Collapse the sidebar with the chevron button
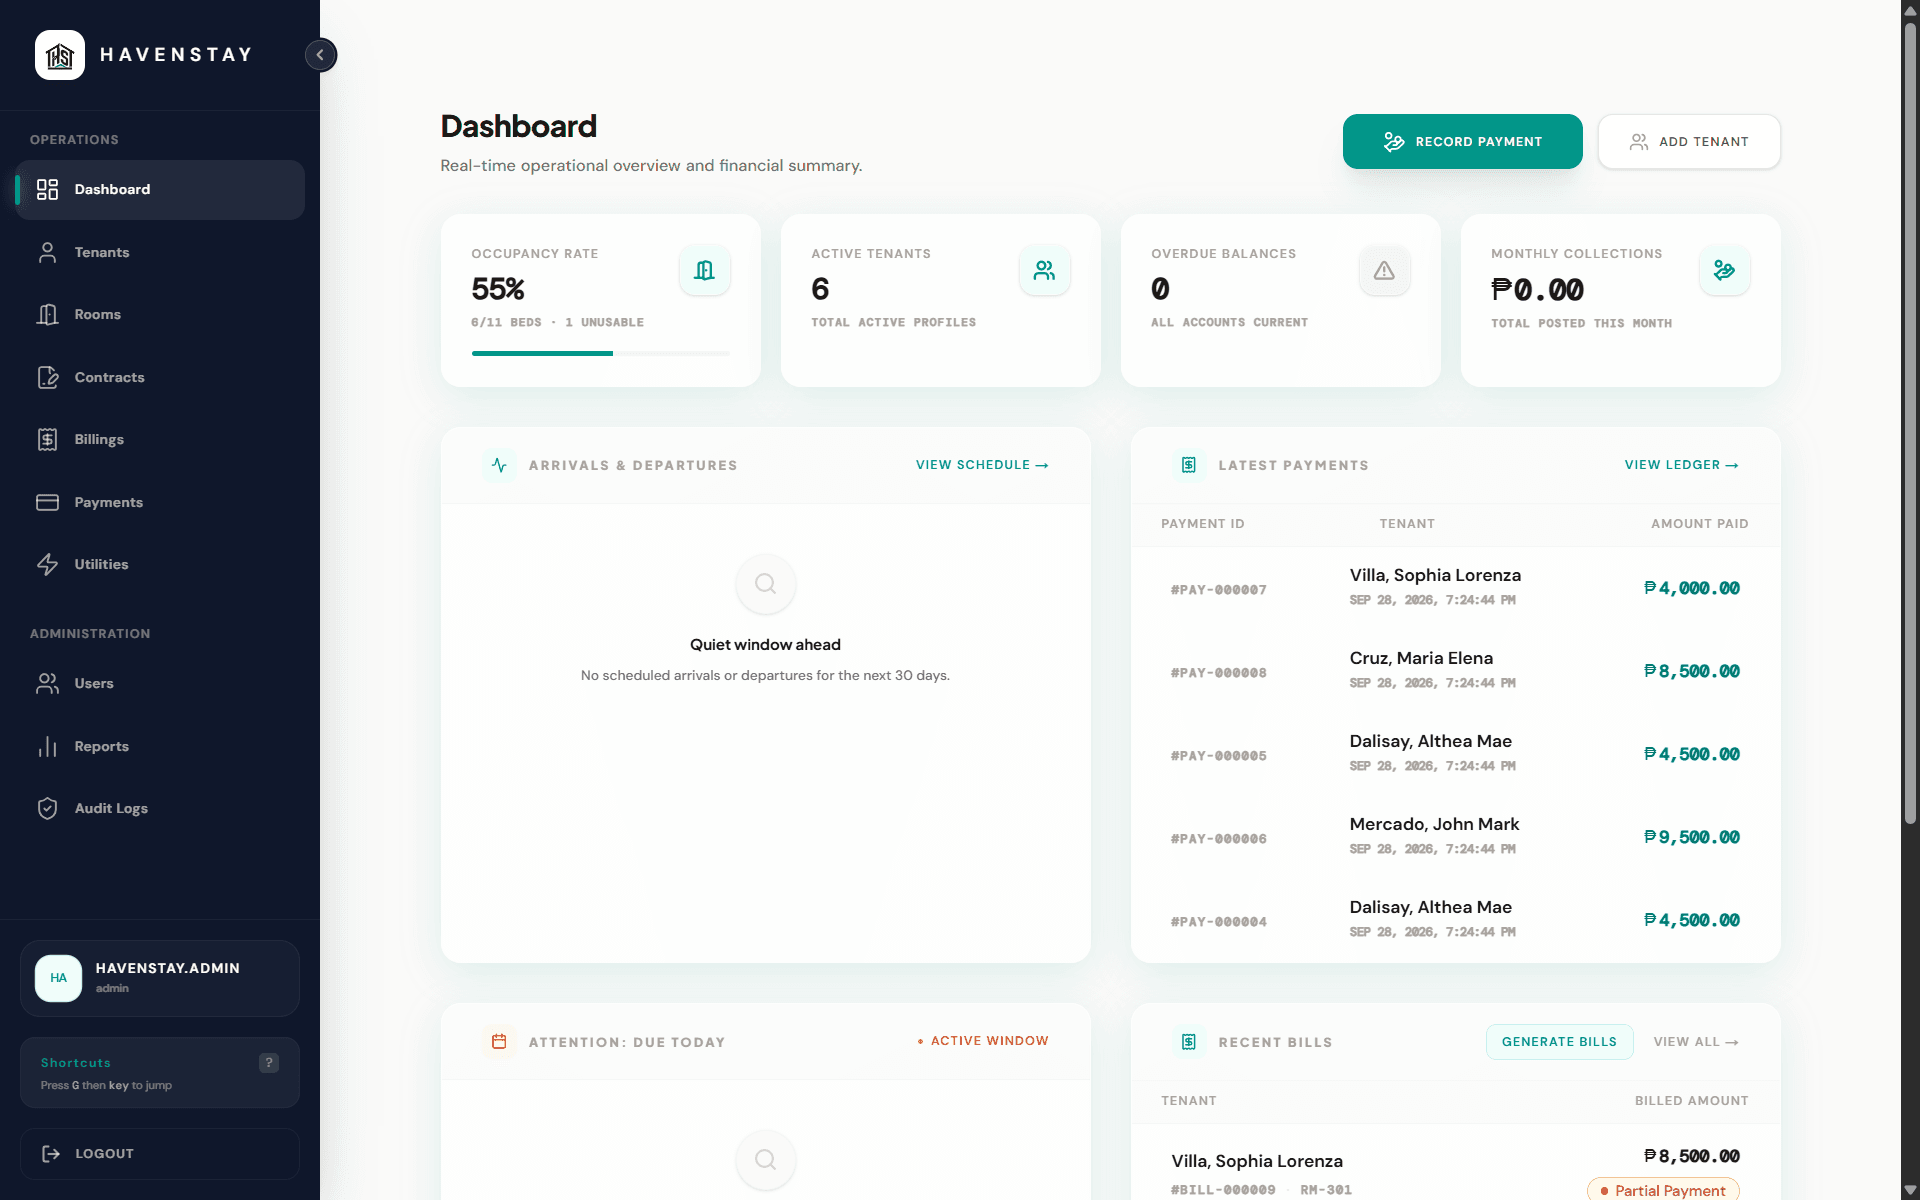The height and width of the screenshot is (1200, 1920). 321,55
